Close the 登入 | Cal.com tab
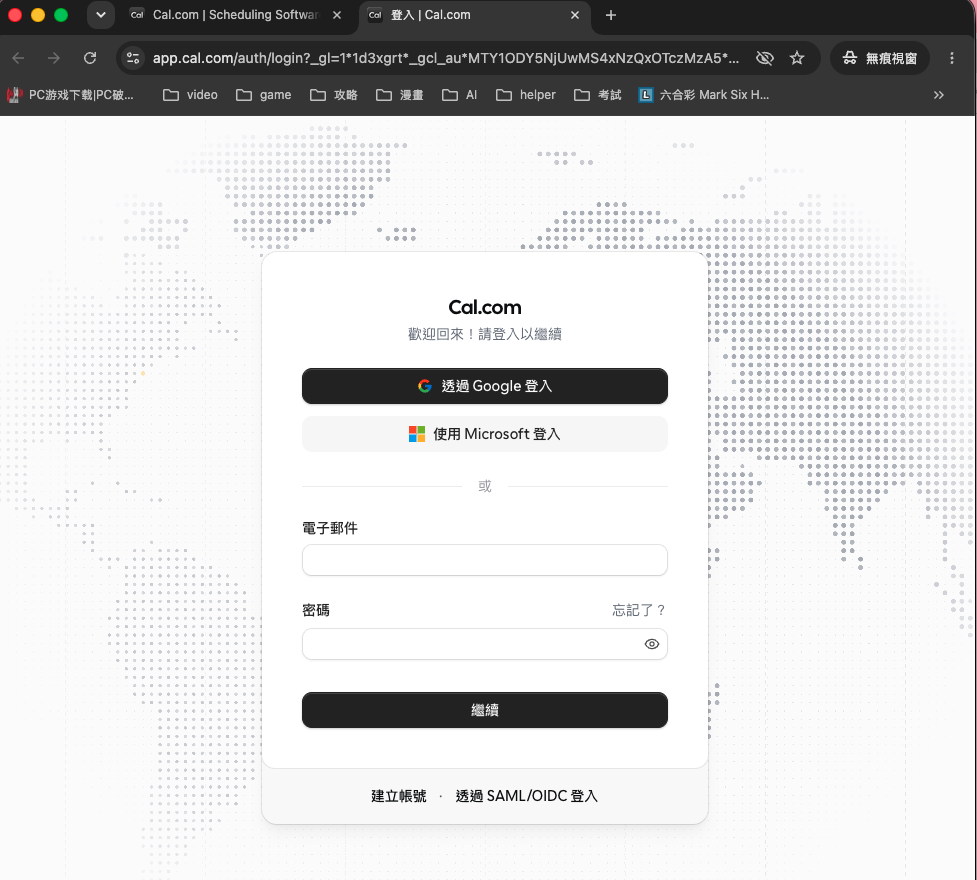 (x=575, y=15)
